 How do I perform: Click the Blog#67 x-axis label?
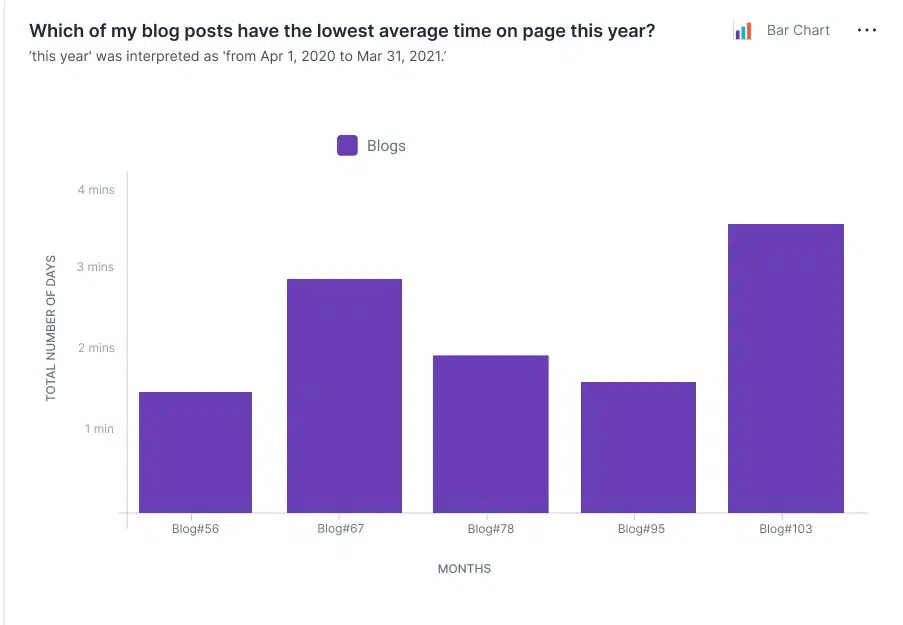(x=341, y=529)
